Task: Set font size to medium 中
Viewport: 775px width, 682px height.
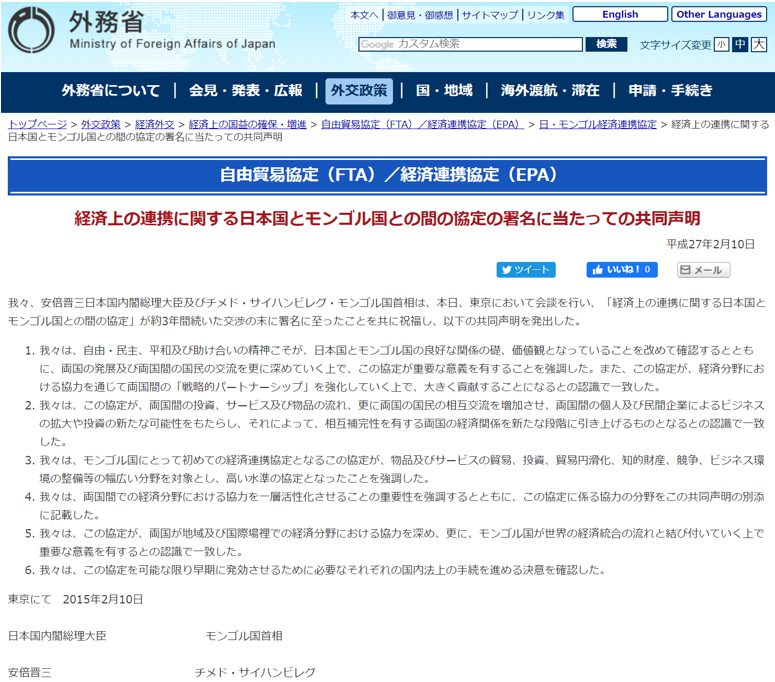Action: coord(740,45)
